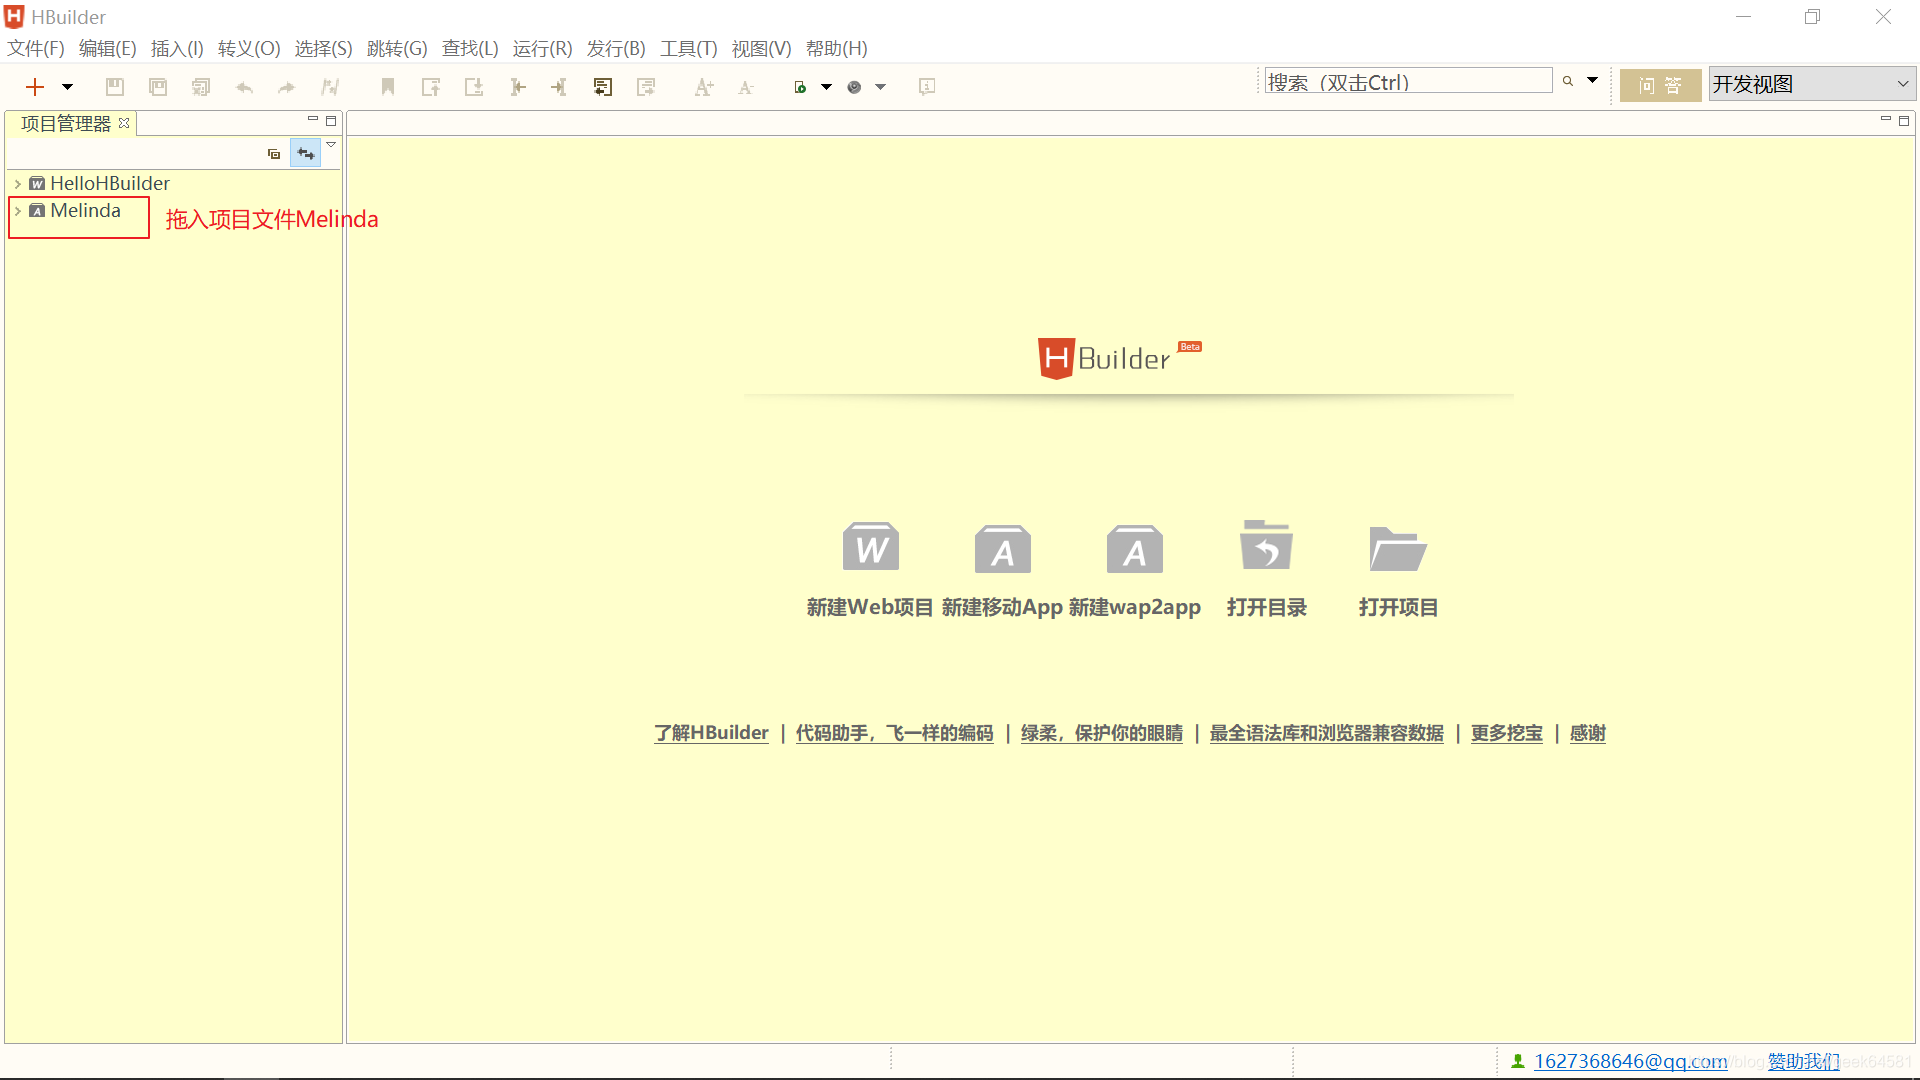
Task: Open the 转义(O) menu
Action: point(249,48)
